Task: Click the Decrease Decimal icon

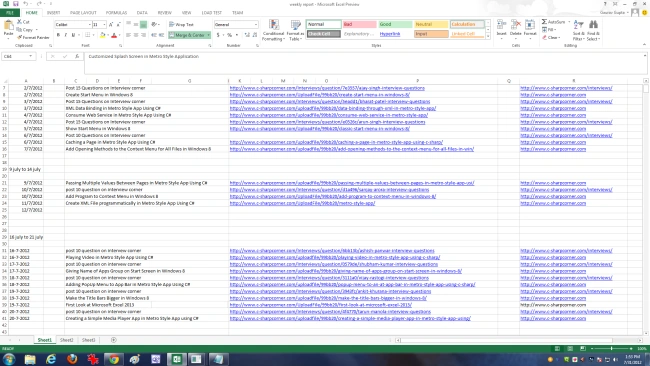Action: coord(255,35)
